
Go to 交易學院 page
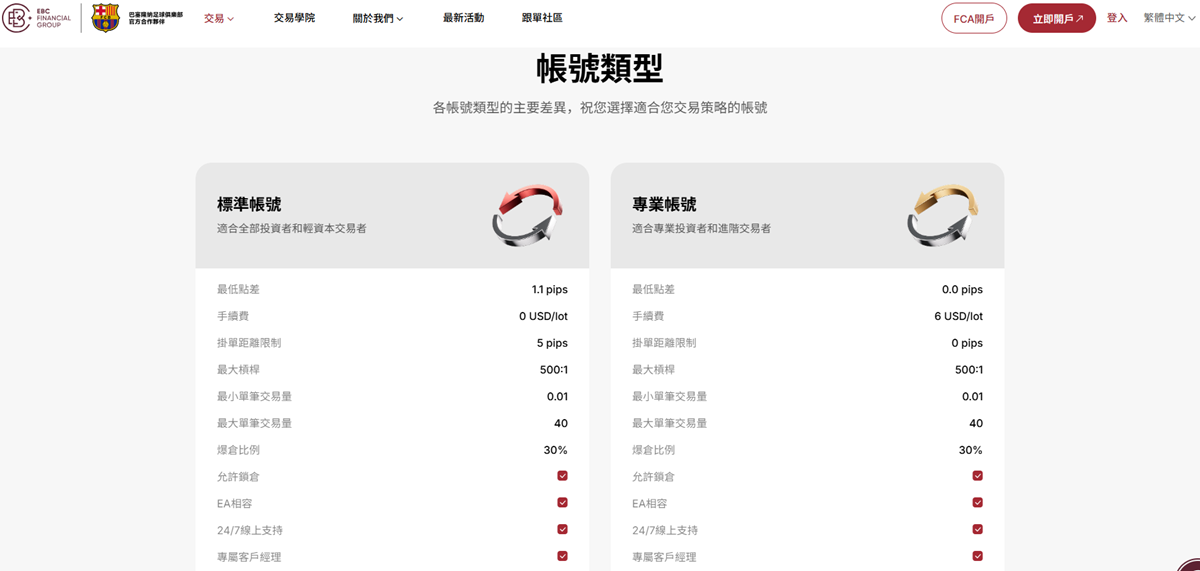(294, 18)
